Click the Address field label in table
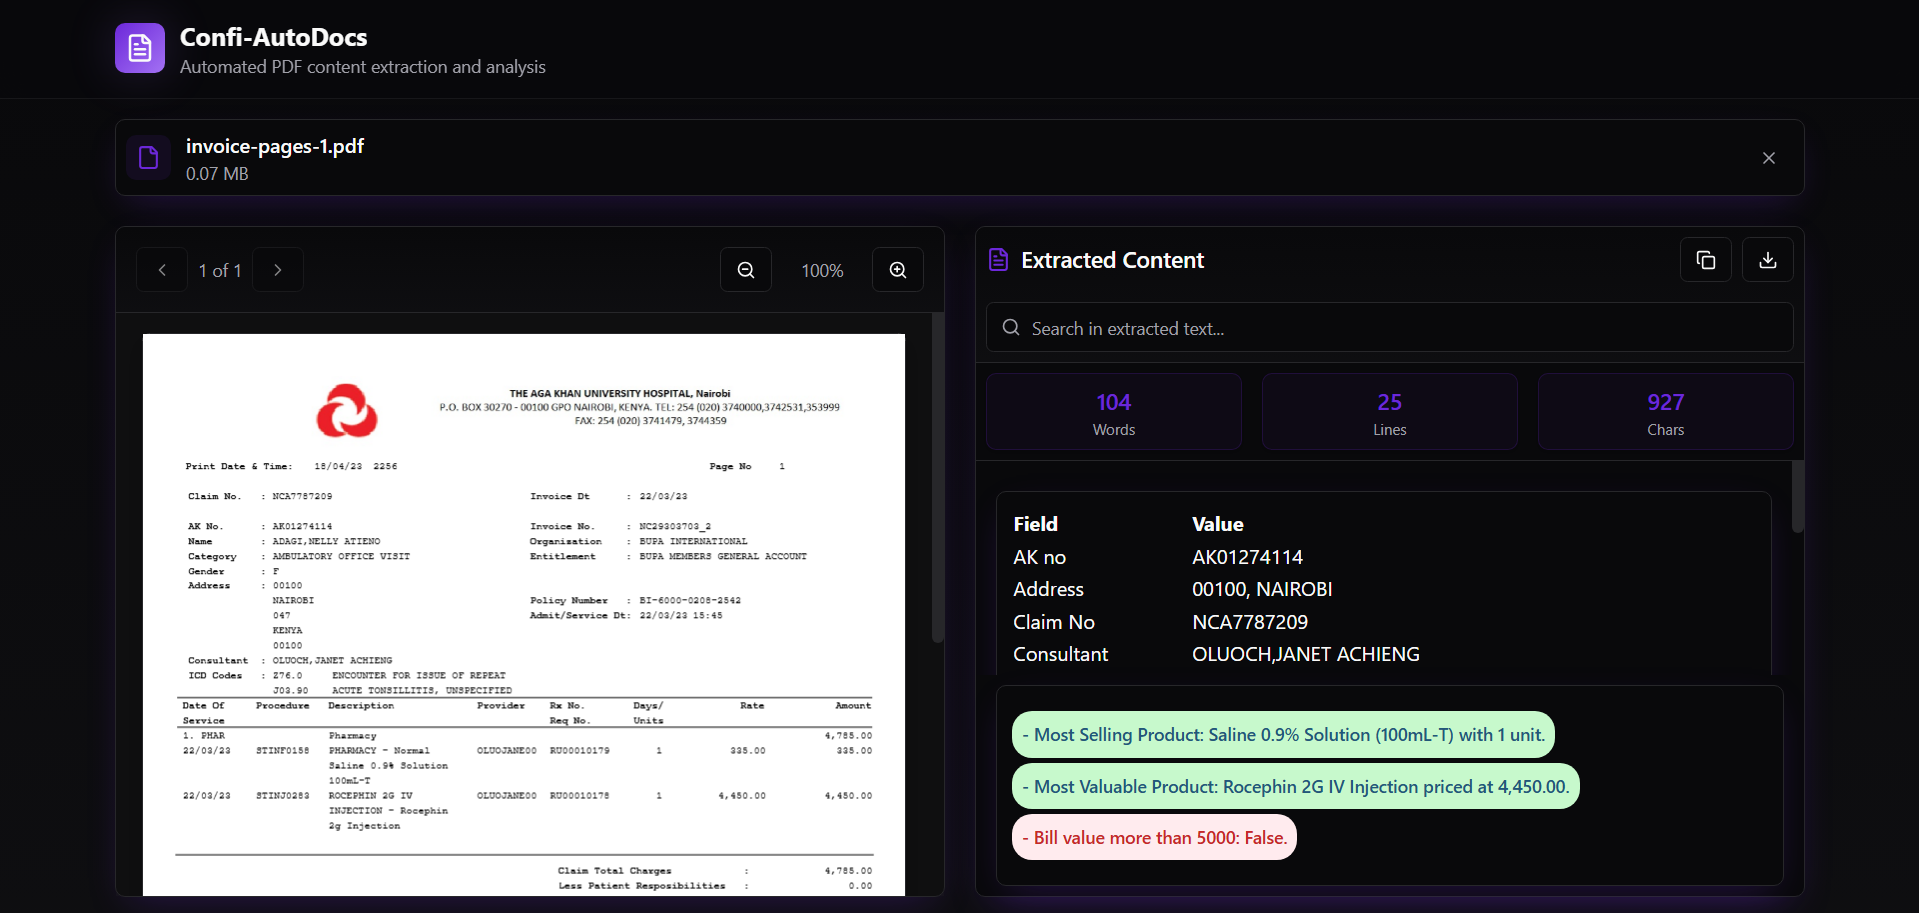1919x913 pixels. 1048,589
